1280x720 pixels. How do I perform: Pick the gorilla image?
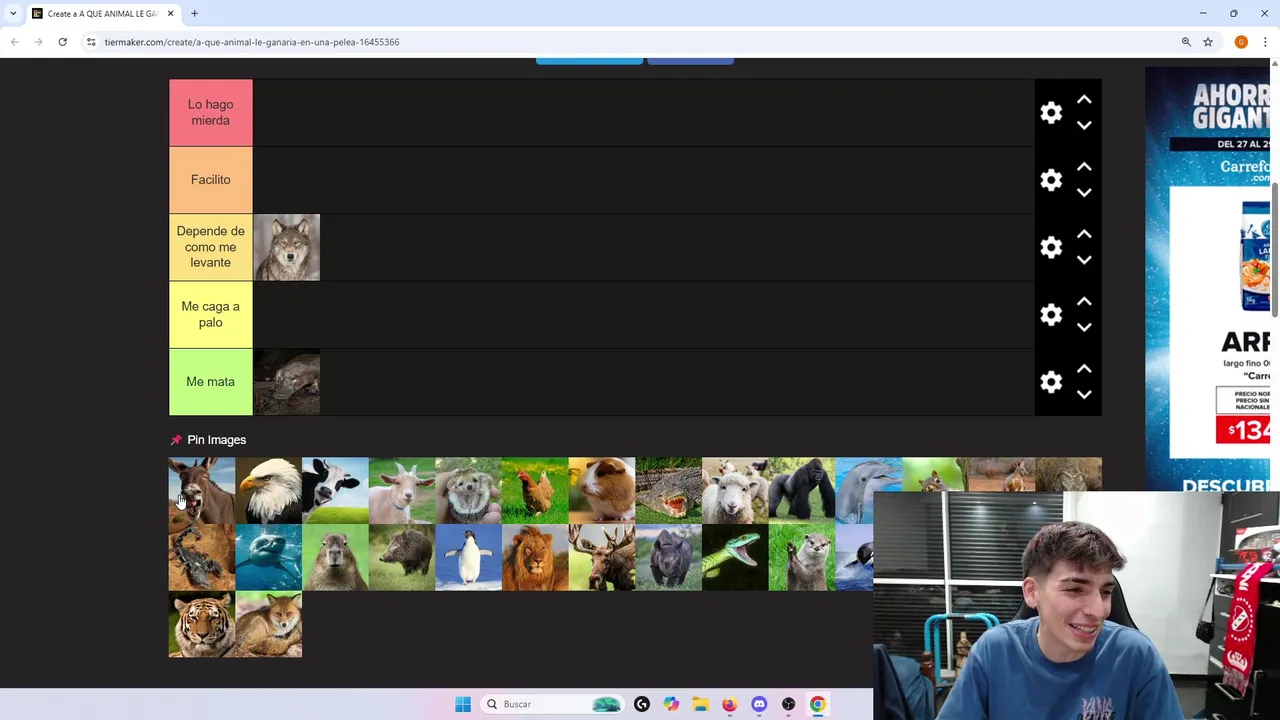point(802,491)
